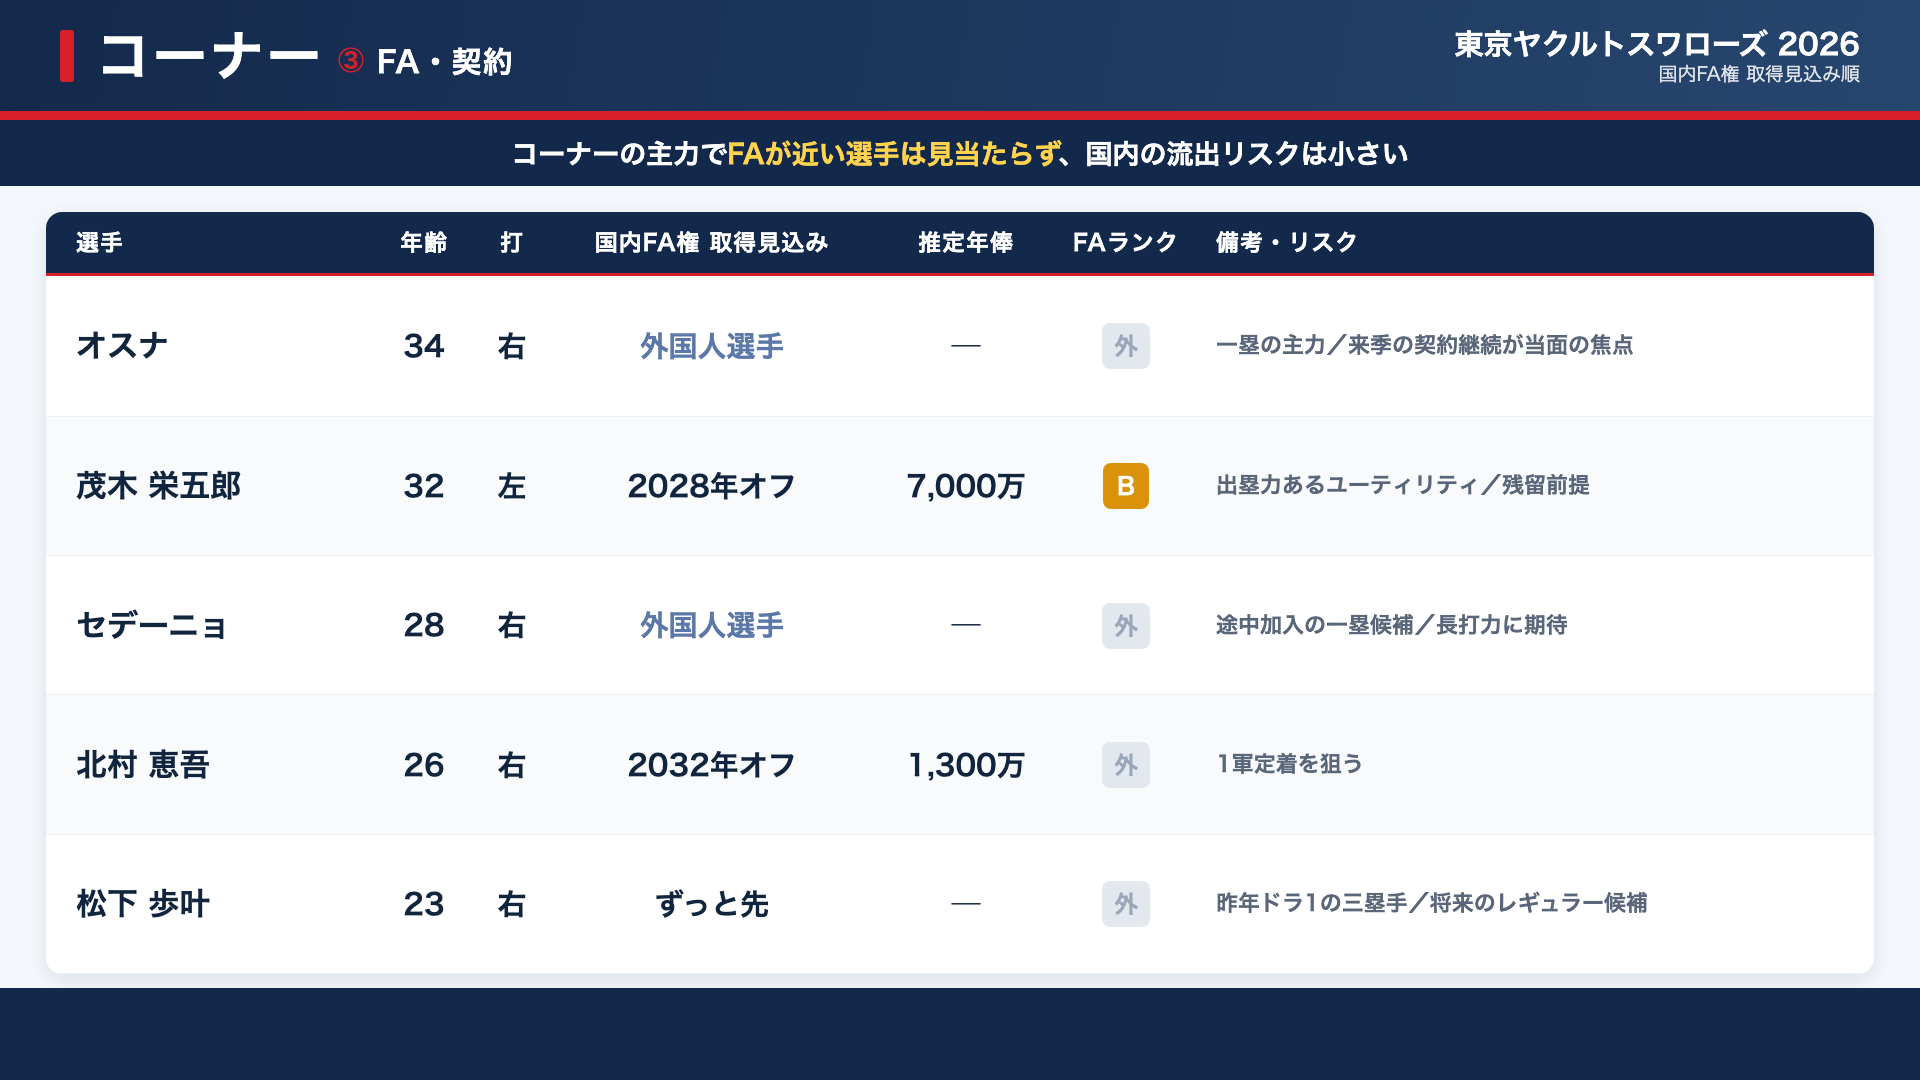
Task: Click age 26 in 北村 row
Action: point(424,765)
